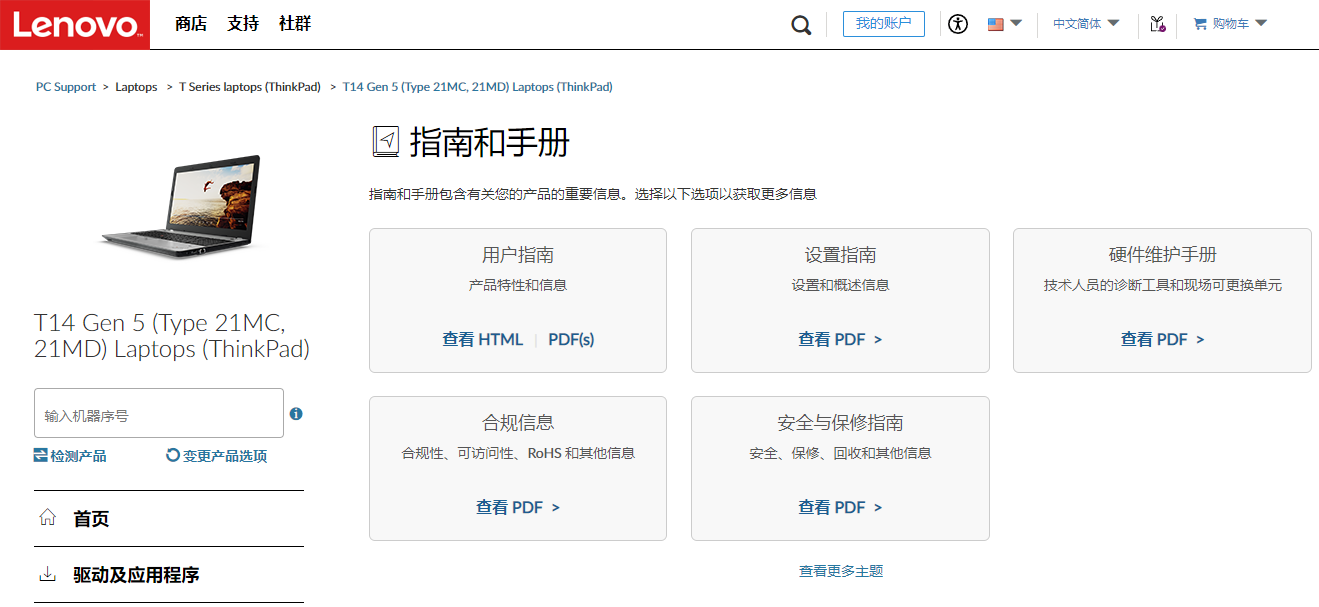1319x607 pixels.
Task: Click 合规性、可访问性、RoHS 和其他信息 text
Action: (518, 453)
